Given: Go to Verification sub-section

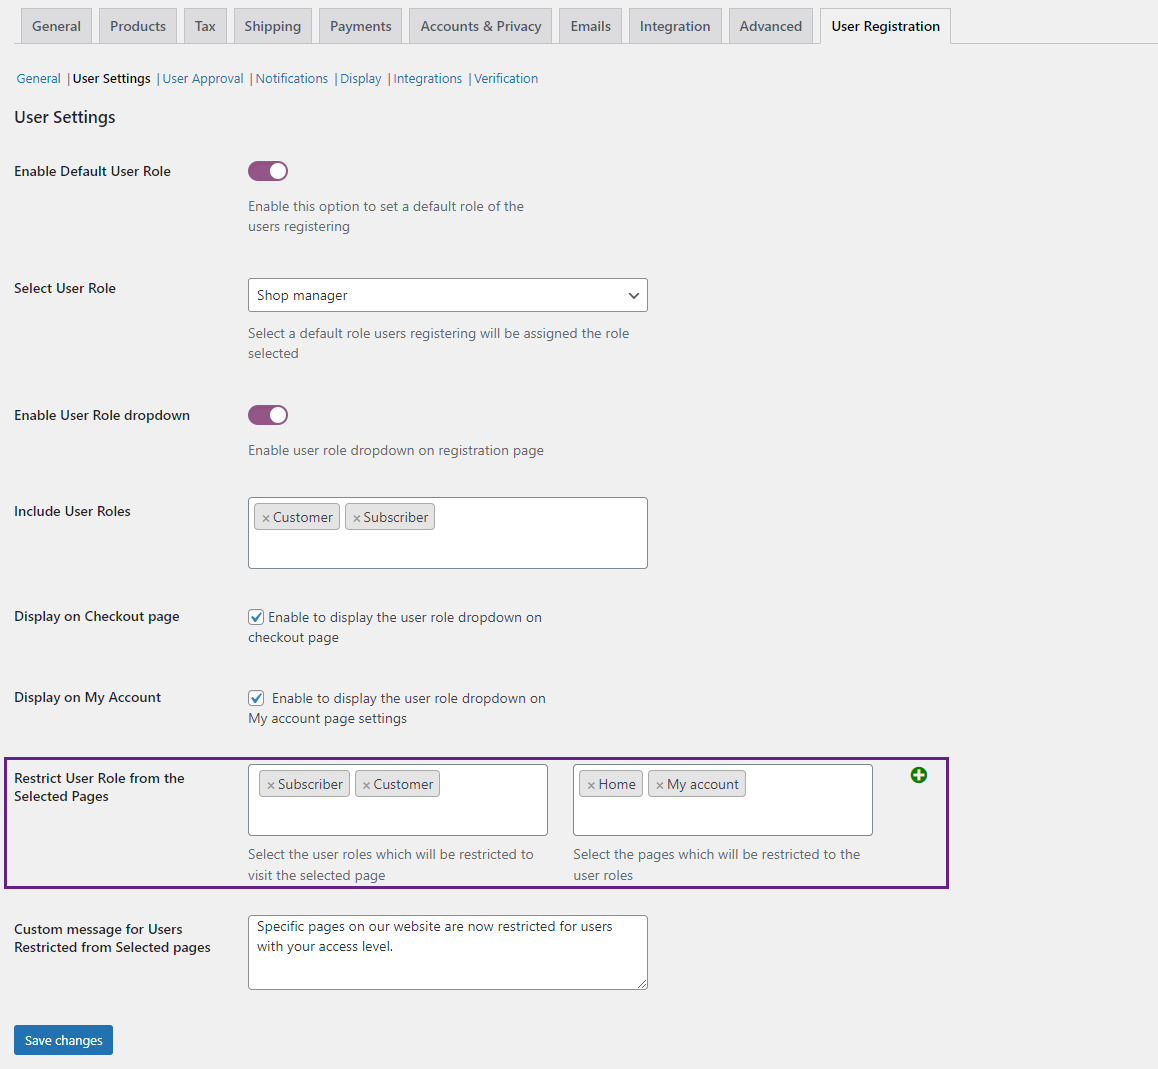Looking at the screenshot, I should coord(506,78).
